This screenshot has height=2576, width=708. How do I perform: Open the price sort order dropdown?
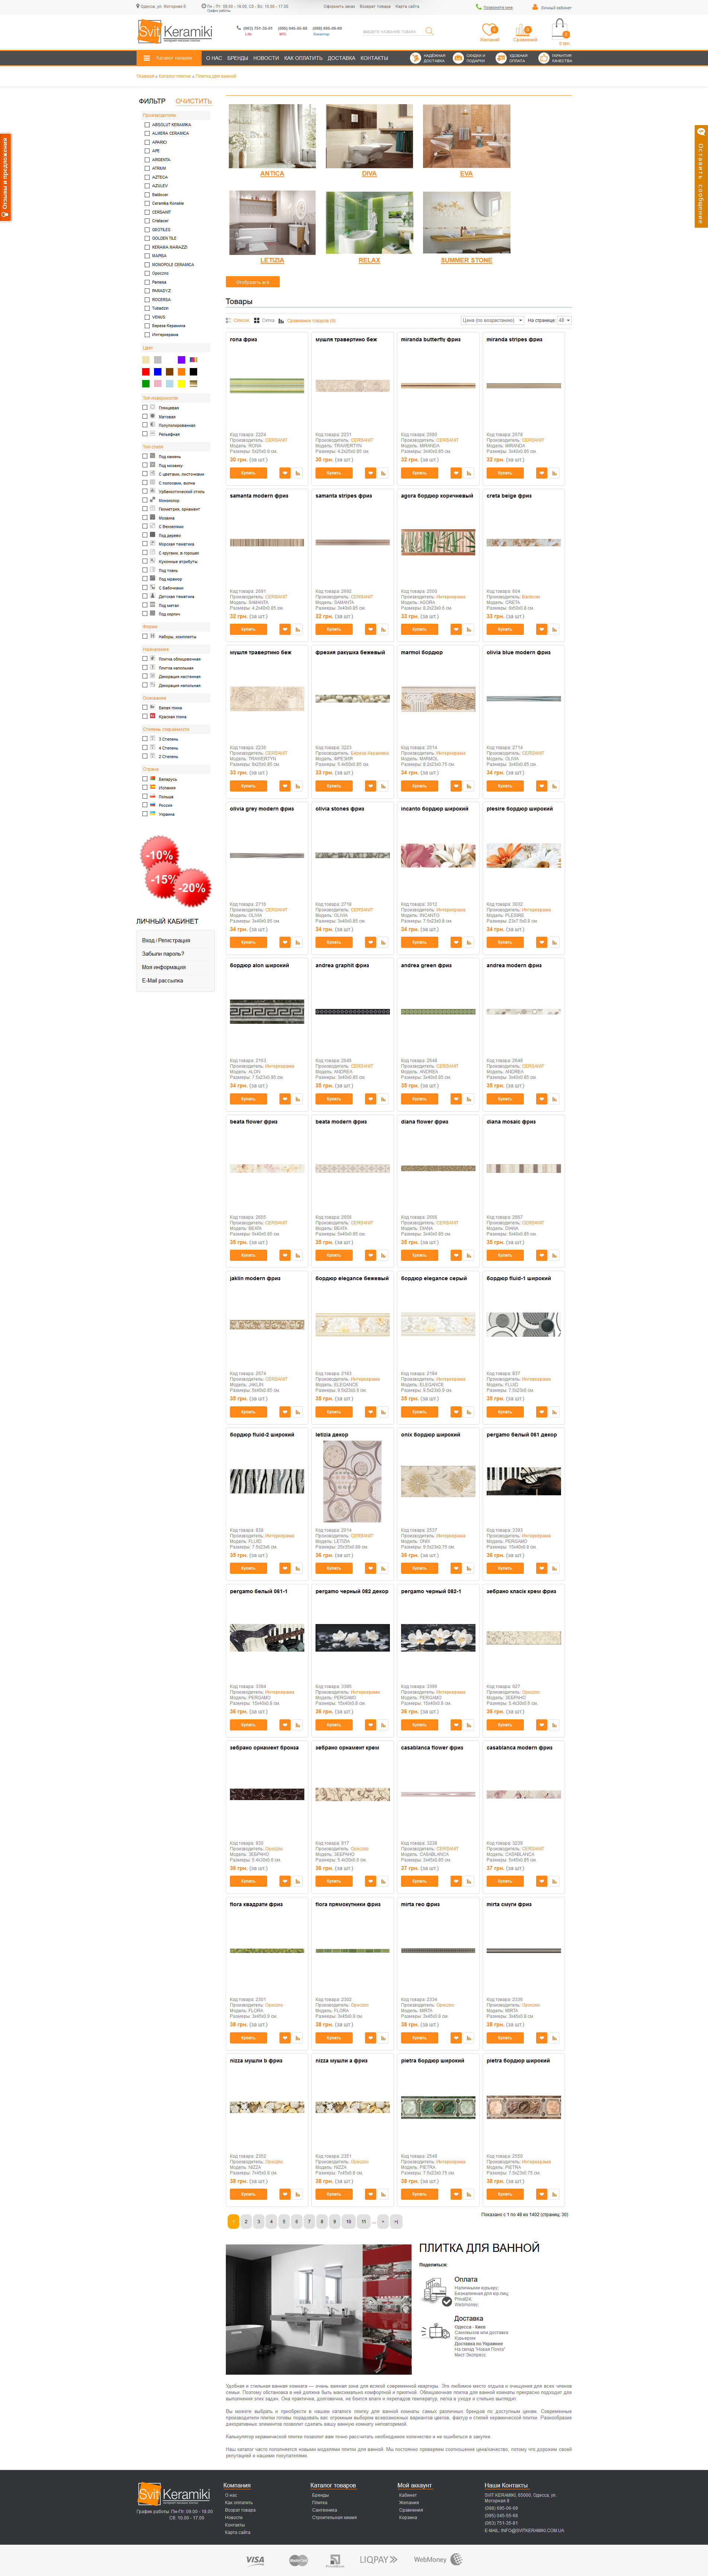pyautogui.click(x=492, y=321)
